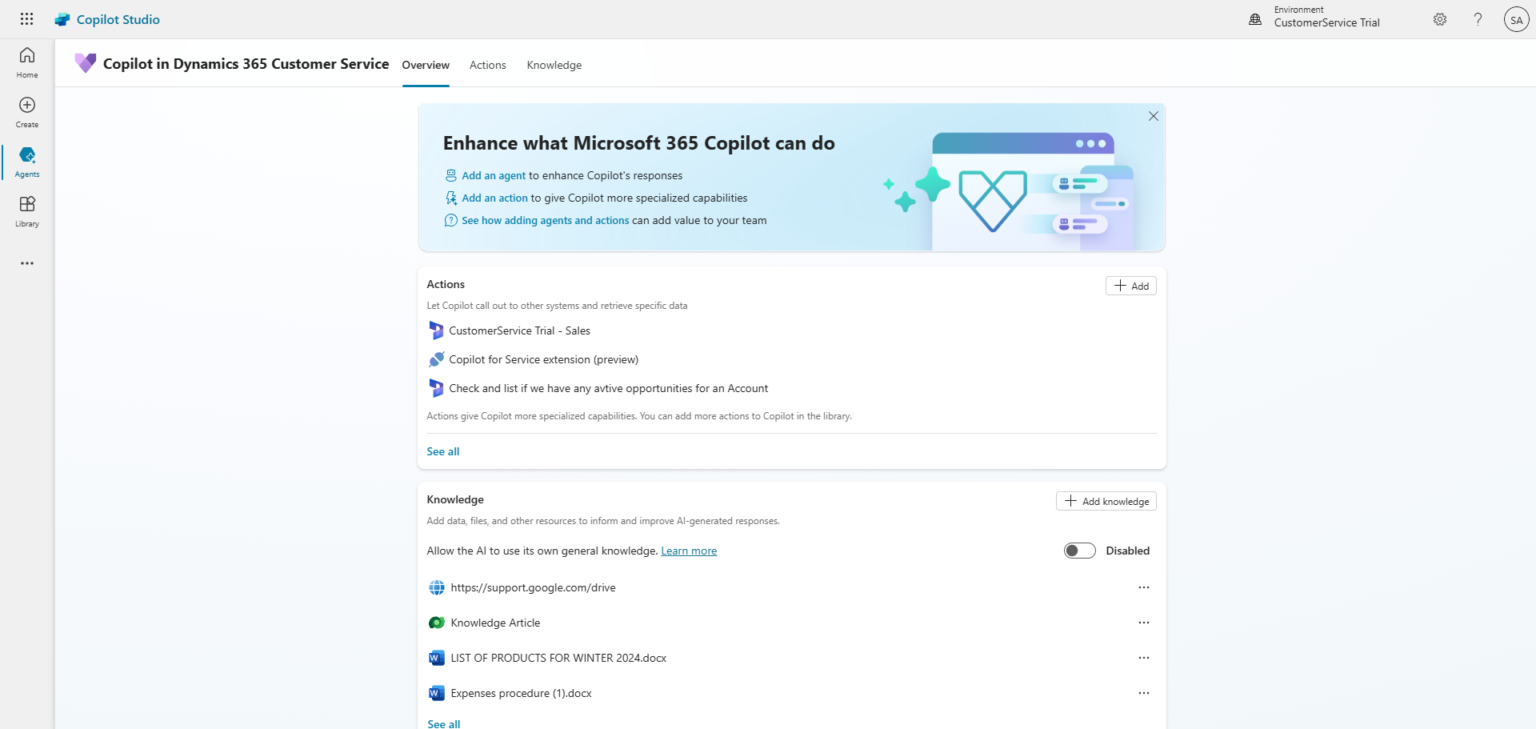Viewport: 1536px width, 729px height.
Task: Open the Microsoft 365 app launcher
Action: (26, 18)
